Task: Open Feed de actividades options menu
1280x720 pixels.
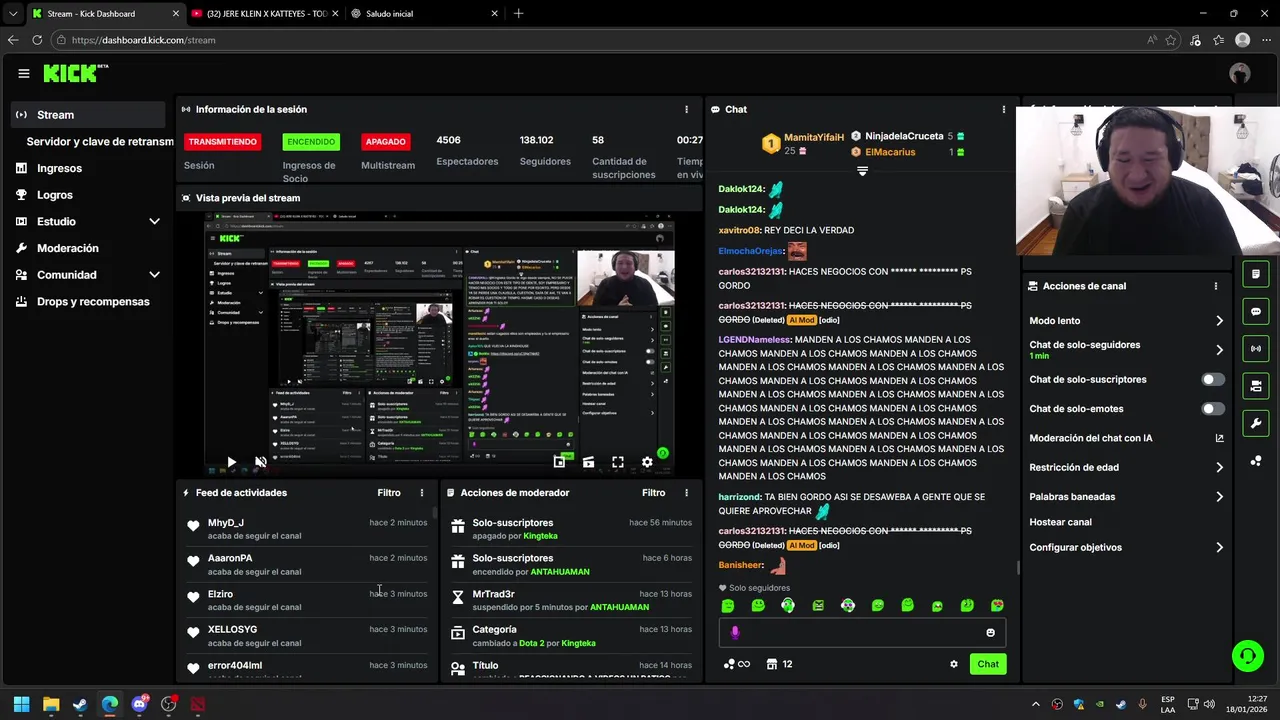Action: (x=422, y=493)
